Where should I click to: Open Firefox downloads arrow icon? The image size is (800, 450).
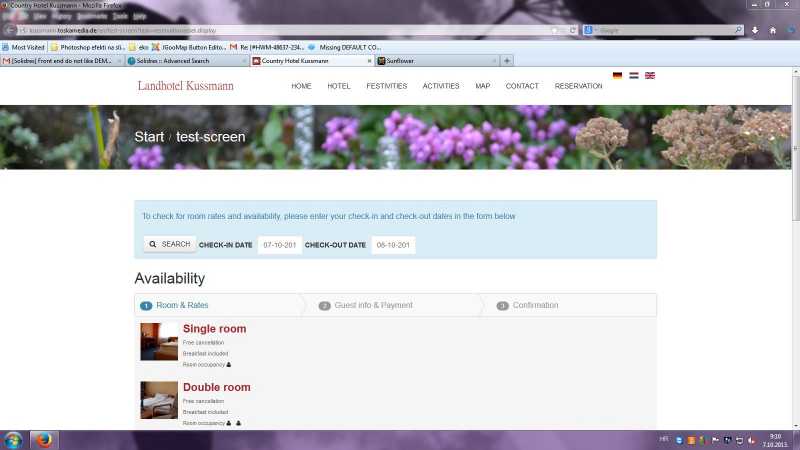click(x=757, y=30)
